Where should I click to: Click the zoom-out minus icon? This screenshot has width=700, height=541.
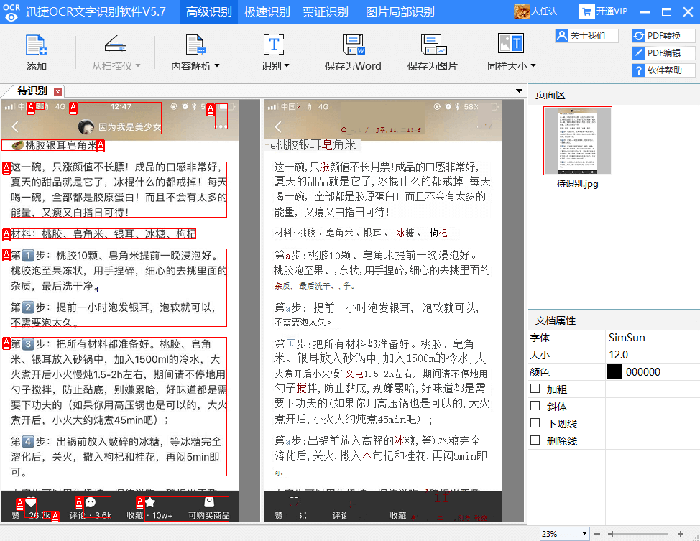point(595,533)
